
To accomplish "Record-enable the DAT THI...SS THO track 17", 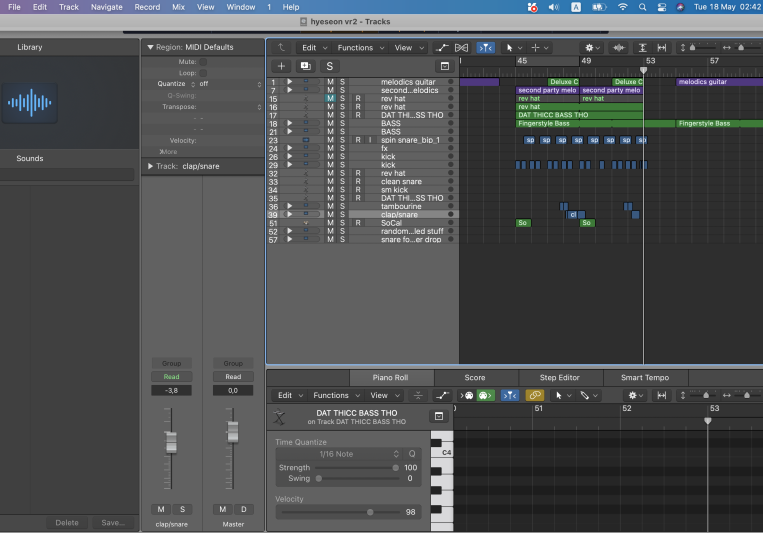I will 358,115.
